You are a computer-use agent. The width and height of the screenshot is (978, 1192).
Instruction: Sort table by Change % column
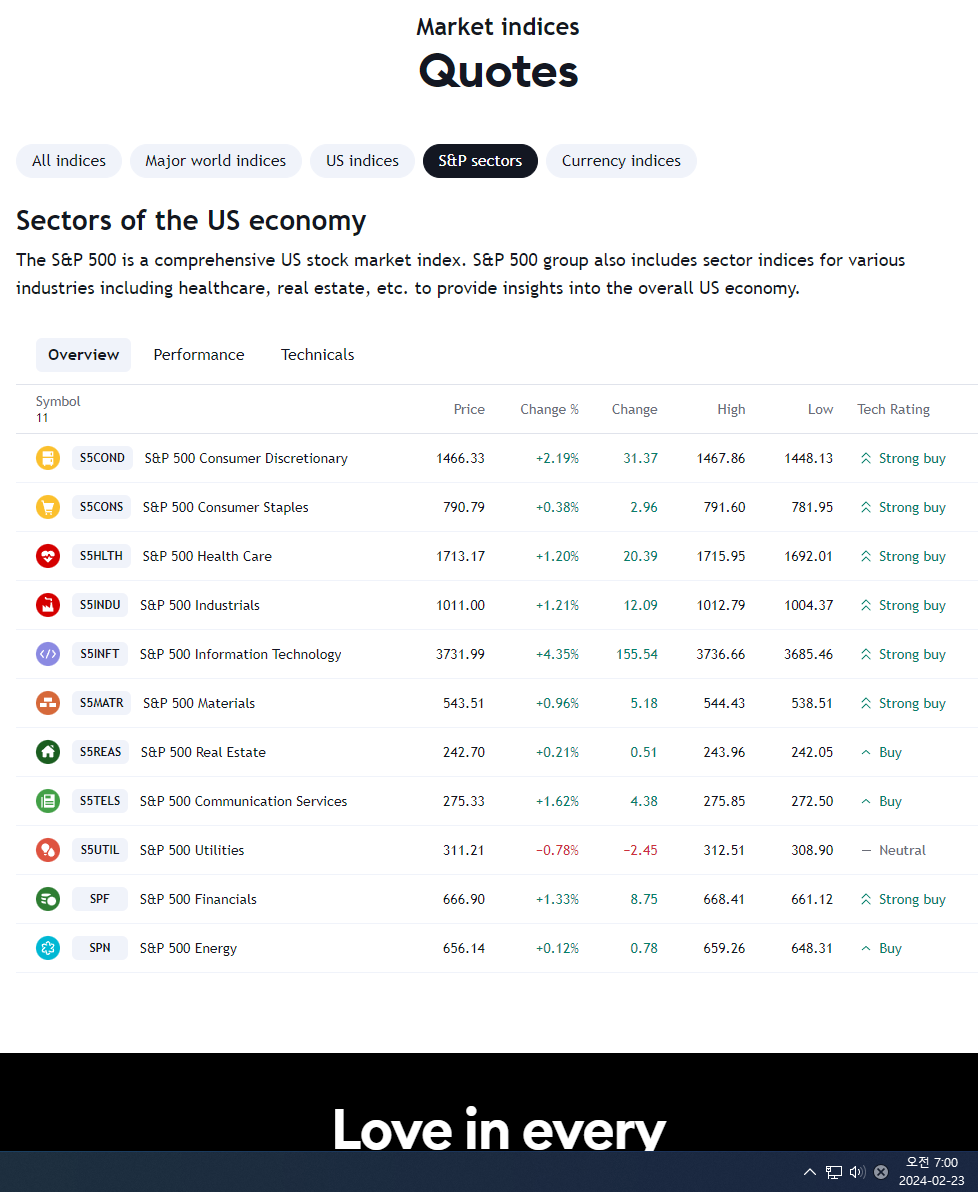click(549, 409)
